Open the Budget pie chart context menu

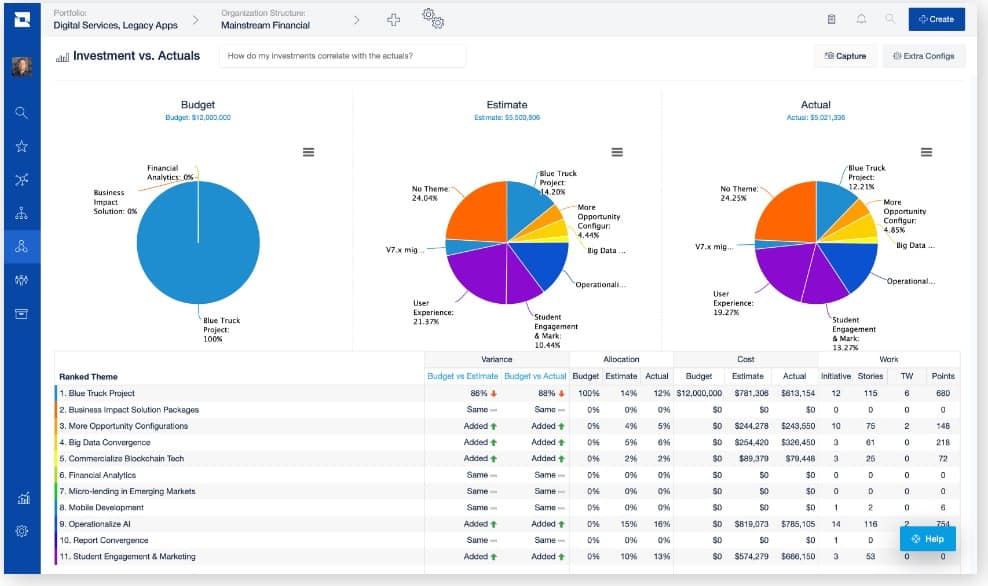point(308,152)
